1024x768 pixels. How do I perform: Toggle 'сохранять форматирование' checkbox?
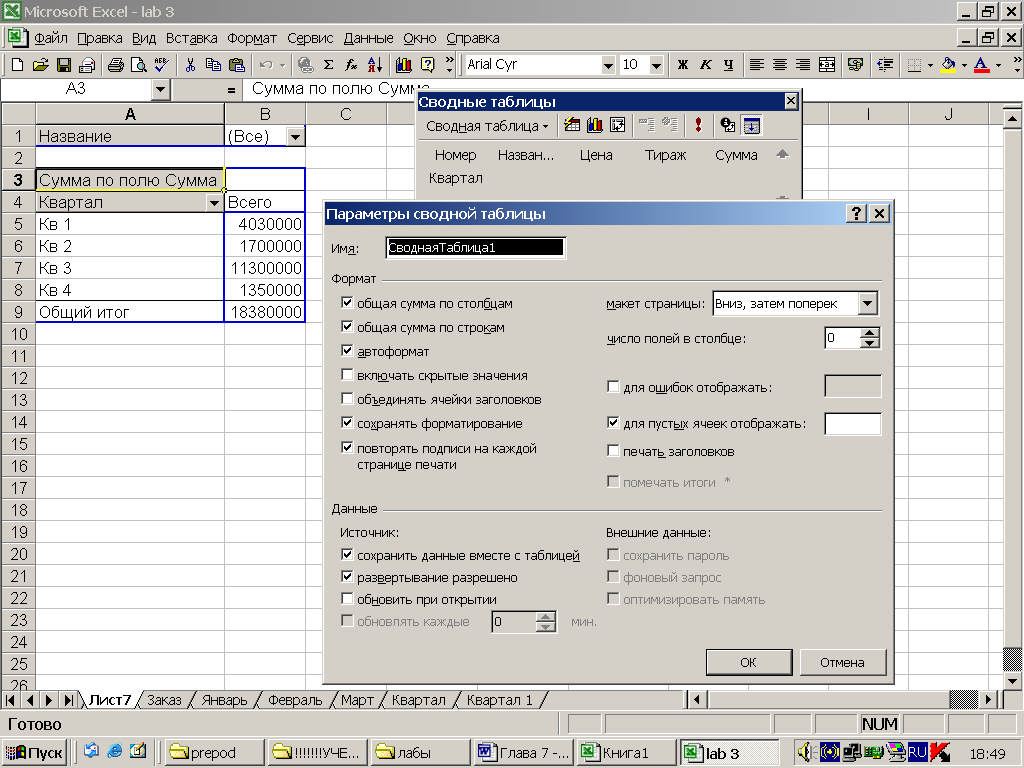(x=347, y=423)
